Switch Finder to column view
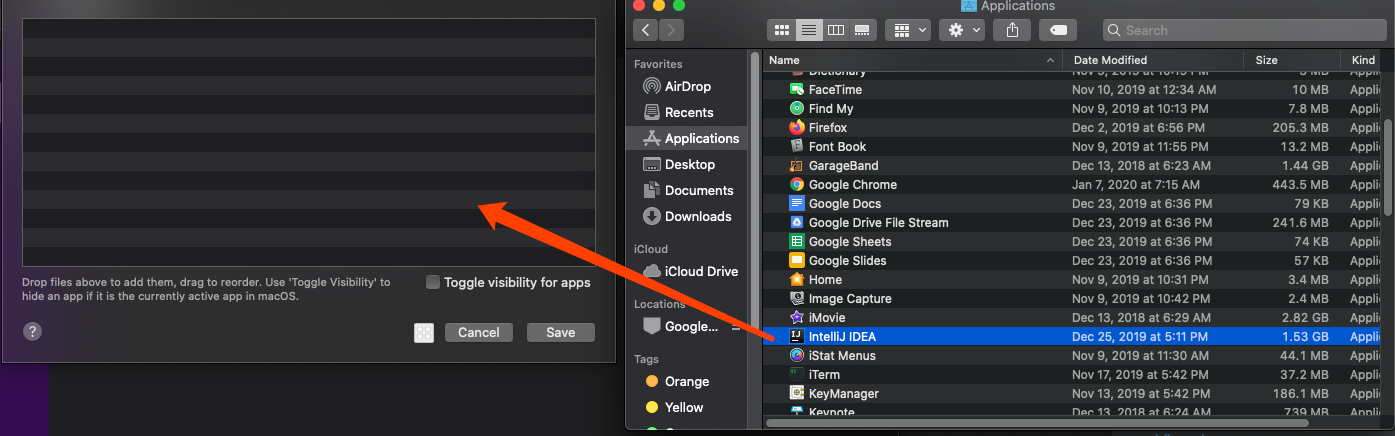The width and height of the screenshot is (1395, 436). [x=835, y=30]
